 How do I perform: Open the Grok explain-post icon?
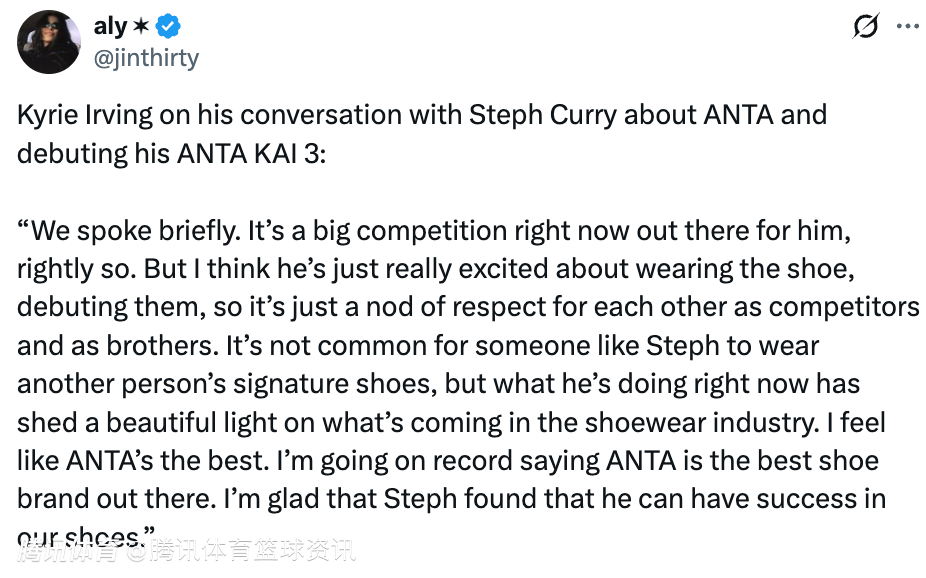866,27
